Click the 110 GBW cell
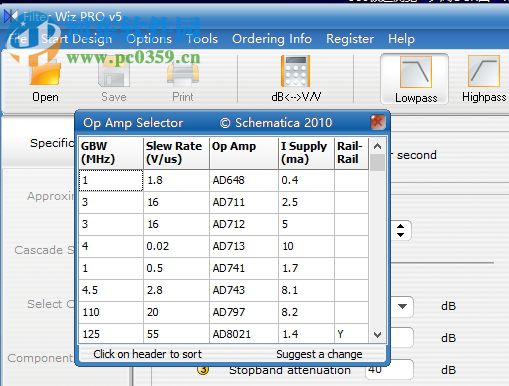Screen dimensions: 509x386 point(111,312)
